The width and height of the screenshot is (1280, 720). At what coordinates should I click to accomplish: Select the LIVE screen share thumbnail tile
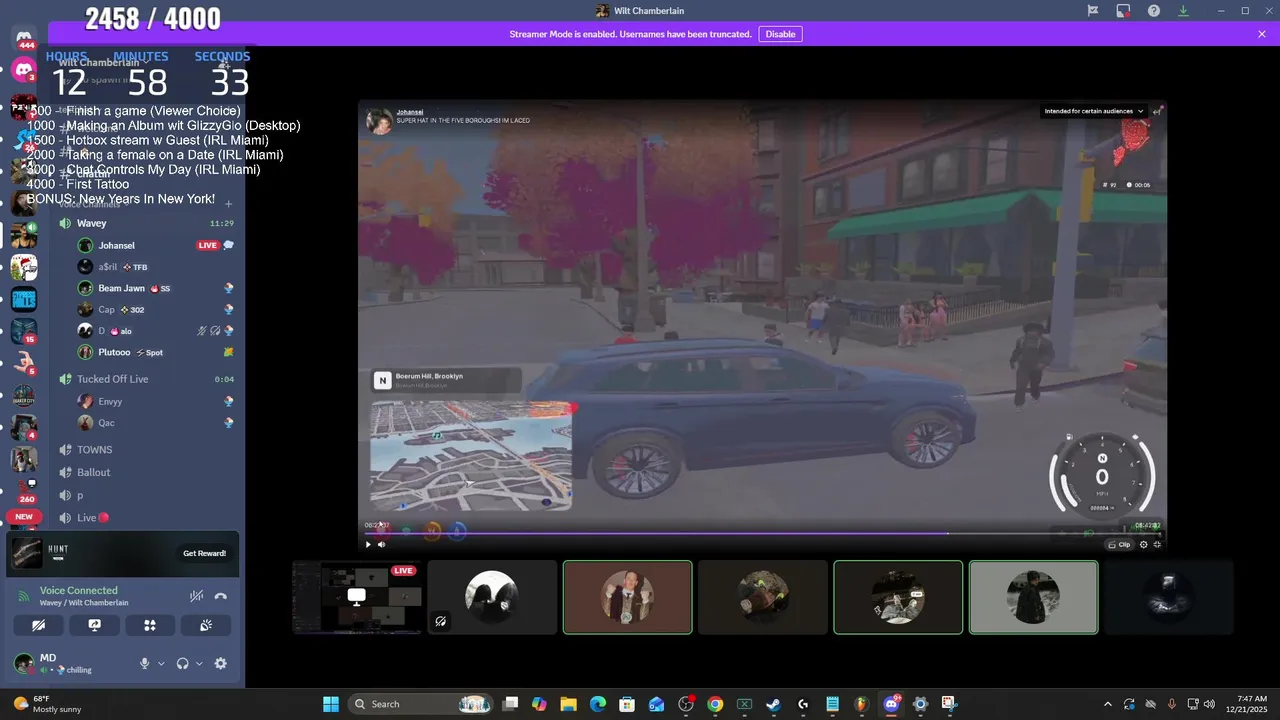tap(356, 597)
